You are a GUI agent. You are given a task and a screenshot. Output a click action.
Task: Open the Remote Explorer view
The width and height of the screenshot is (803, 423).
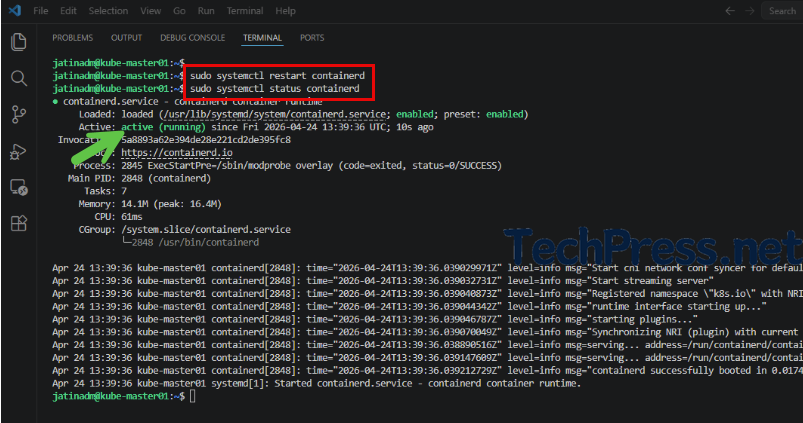click(19, 187)
